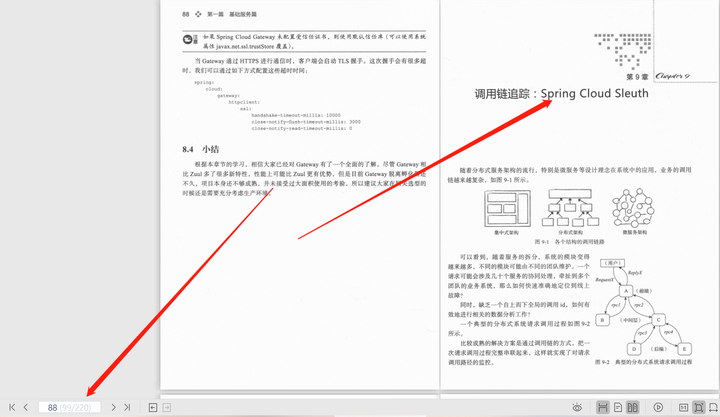Enable continuous scrolling layout
The width and height of the screenshot is (720, 417).
pyautogui.click(x=602, y=407)
